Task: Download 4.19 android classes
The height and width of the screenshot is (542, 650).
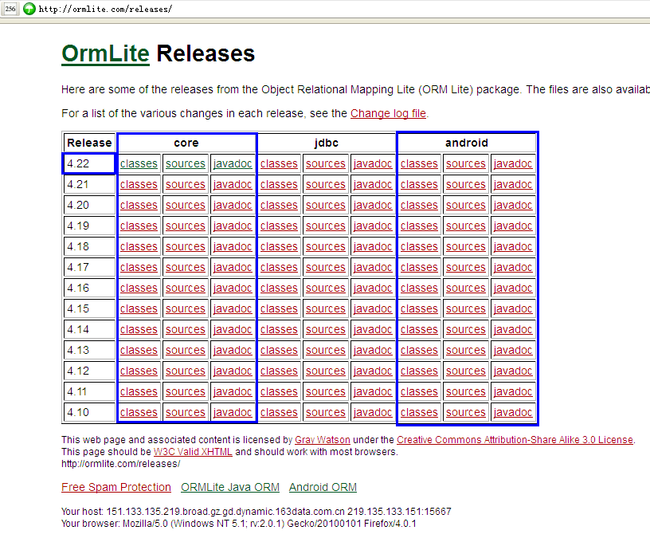Action: [419, 226]
